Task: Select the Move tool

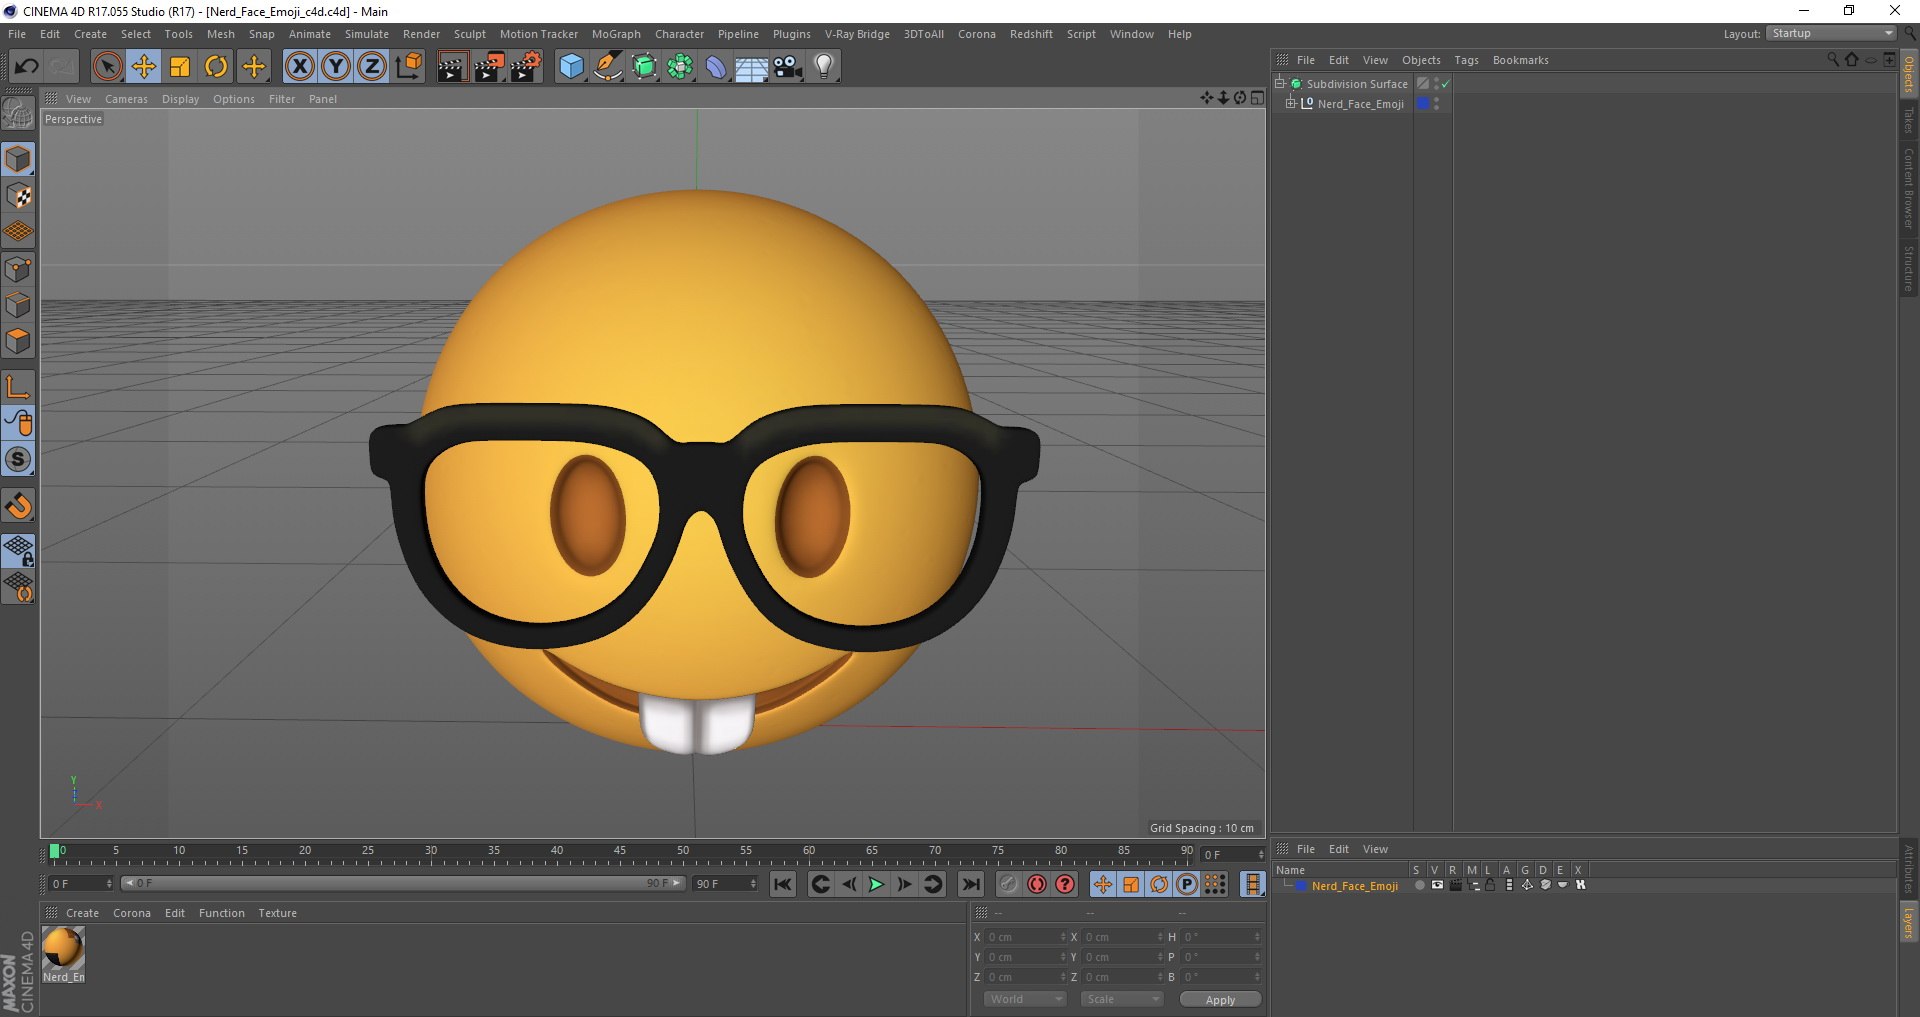Action: (144, 67)
